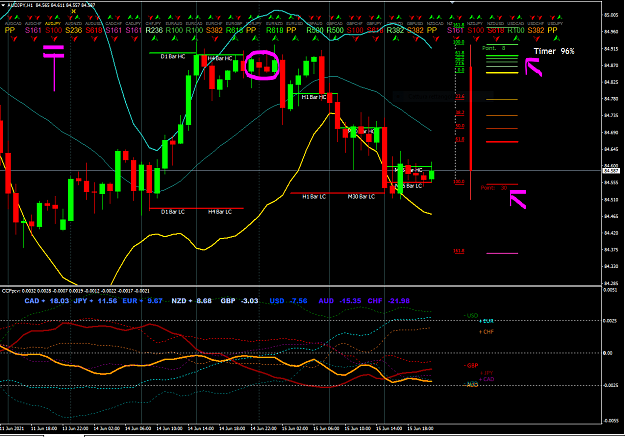Click the D1 Bar HC label
Image resolution: width=625 pixels, height=437 pixels.
click(x=173, y=57)
